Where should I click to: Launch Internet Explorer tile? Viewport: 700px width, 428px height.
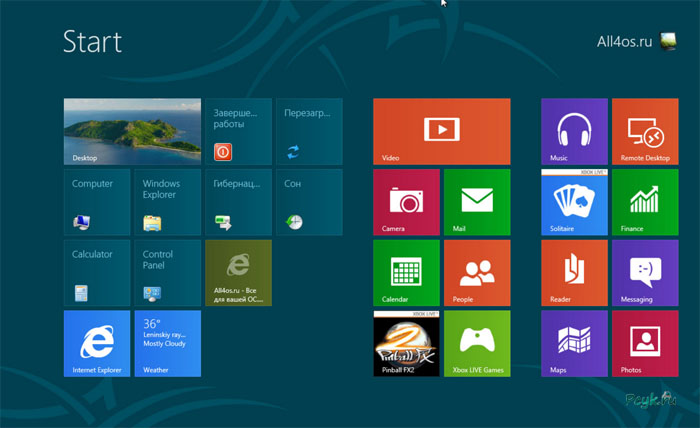(x=97, y=344)
